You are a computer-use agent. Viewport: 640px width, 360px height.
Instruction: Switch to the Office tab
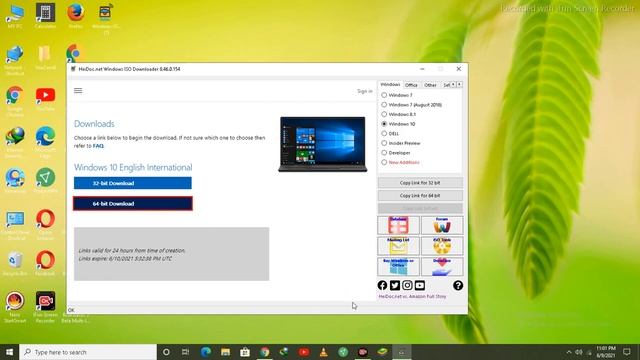coord(411,85)
